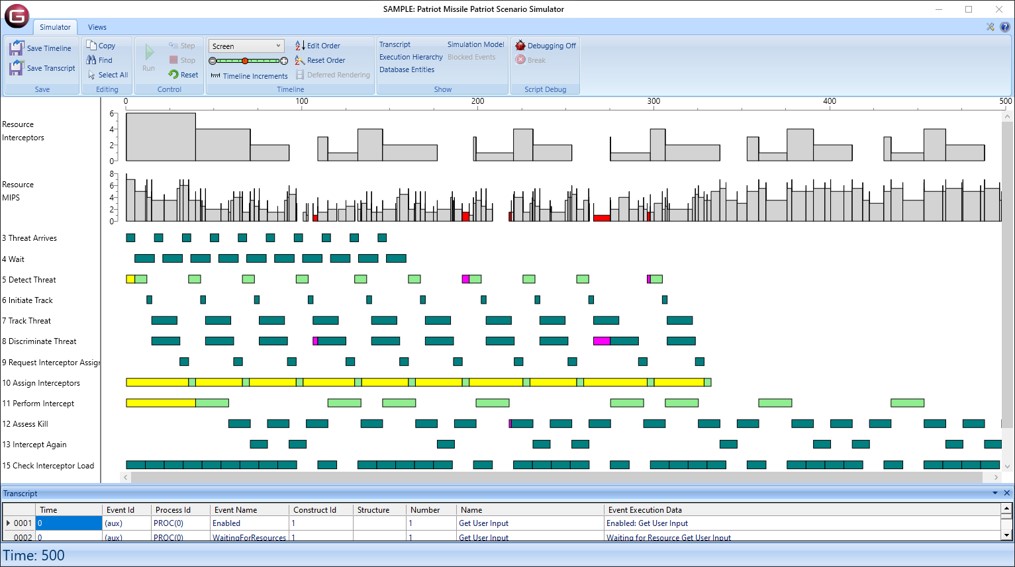Image resolution: width=1015 pixels, height=567 pixels.
Task: Open Find with the binoculars icon
Action: pyautogui.click(x=91, y=60)
